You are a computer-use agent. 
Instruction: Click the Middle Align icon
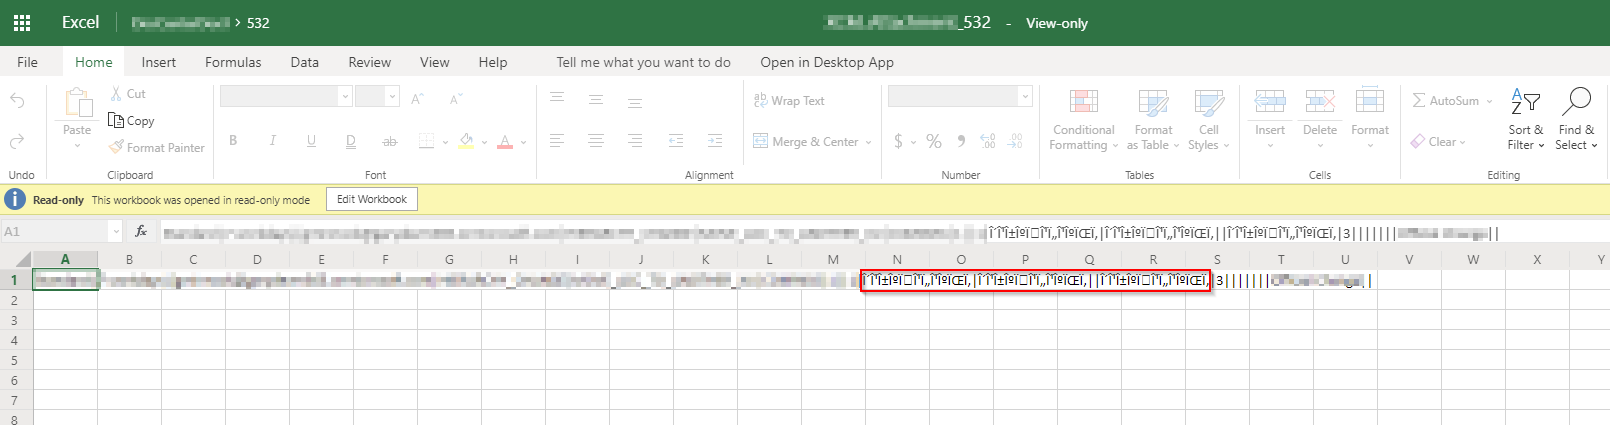[596, 99]
